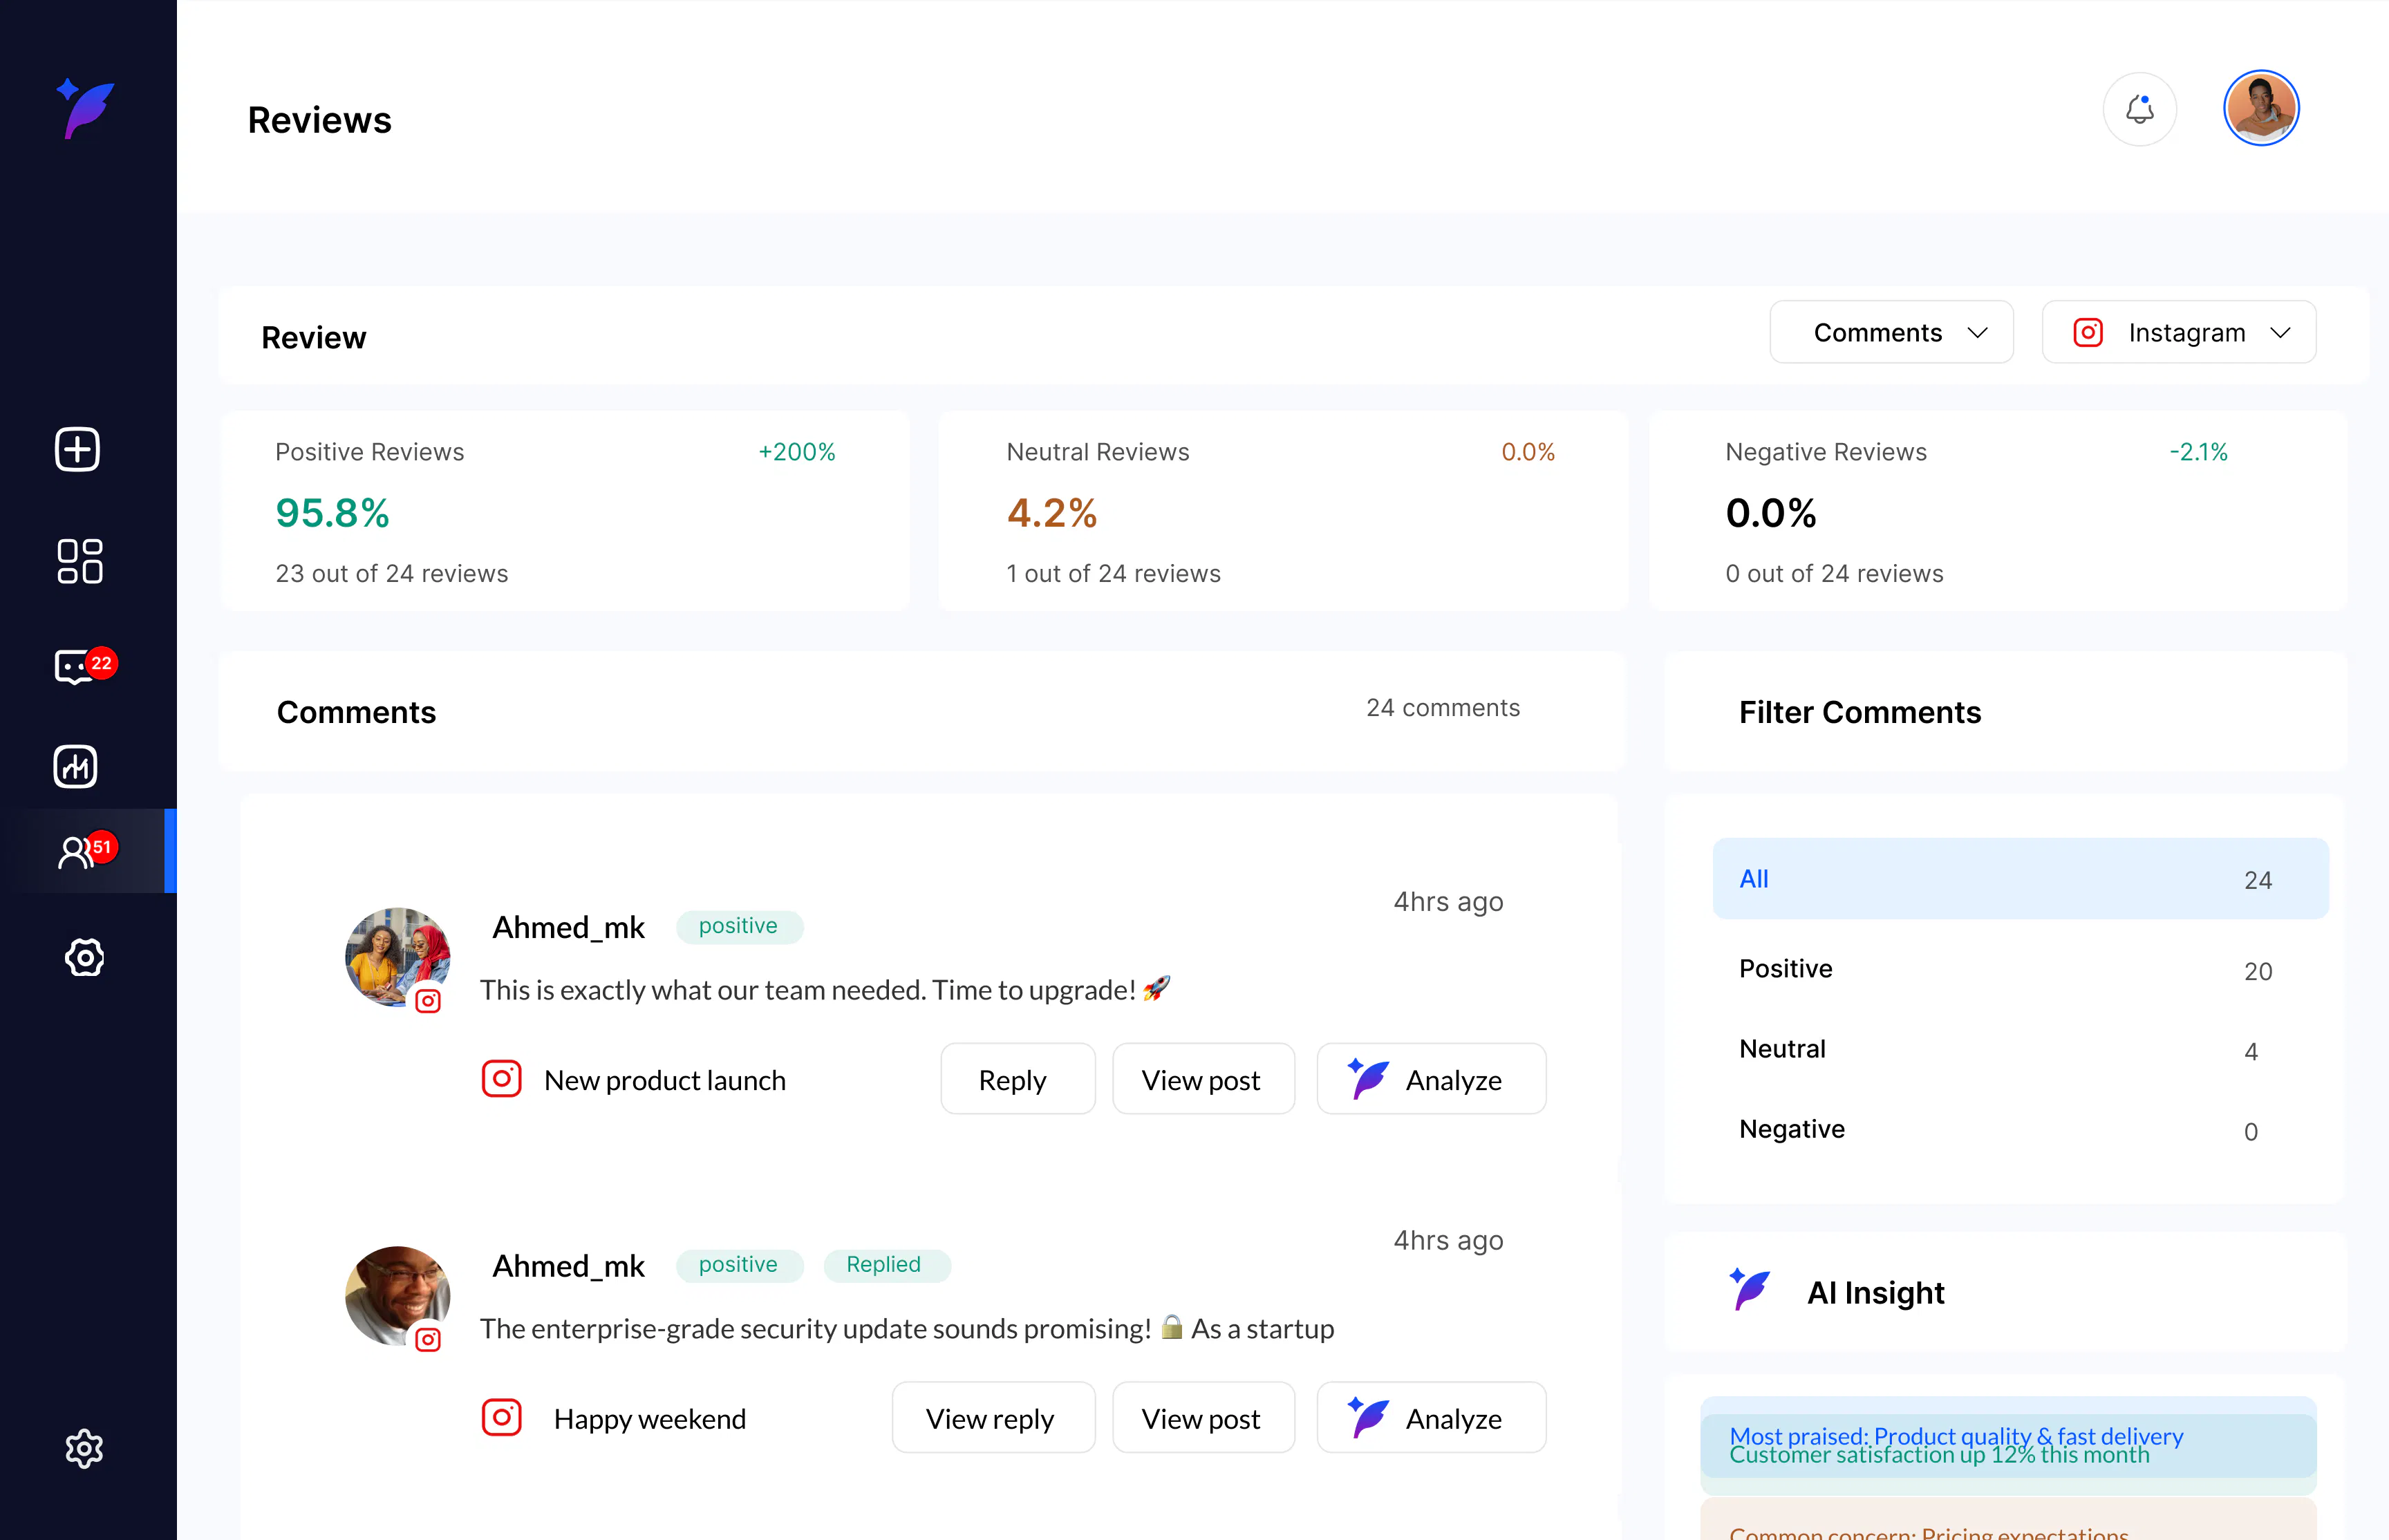The width and height of the screenshot is (2389, 1540).
Task: Open the gear settings icon at sidebar bottom
Action: click(x=84, y=1448)
